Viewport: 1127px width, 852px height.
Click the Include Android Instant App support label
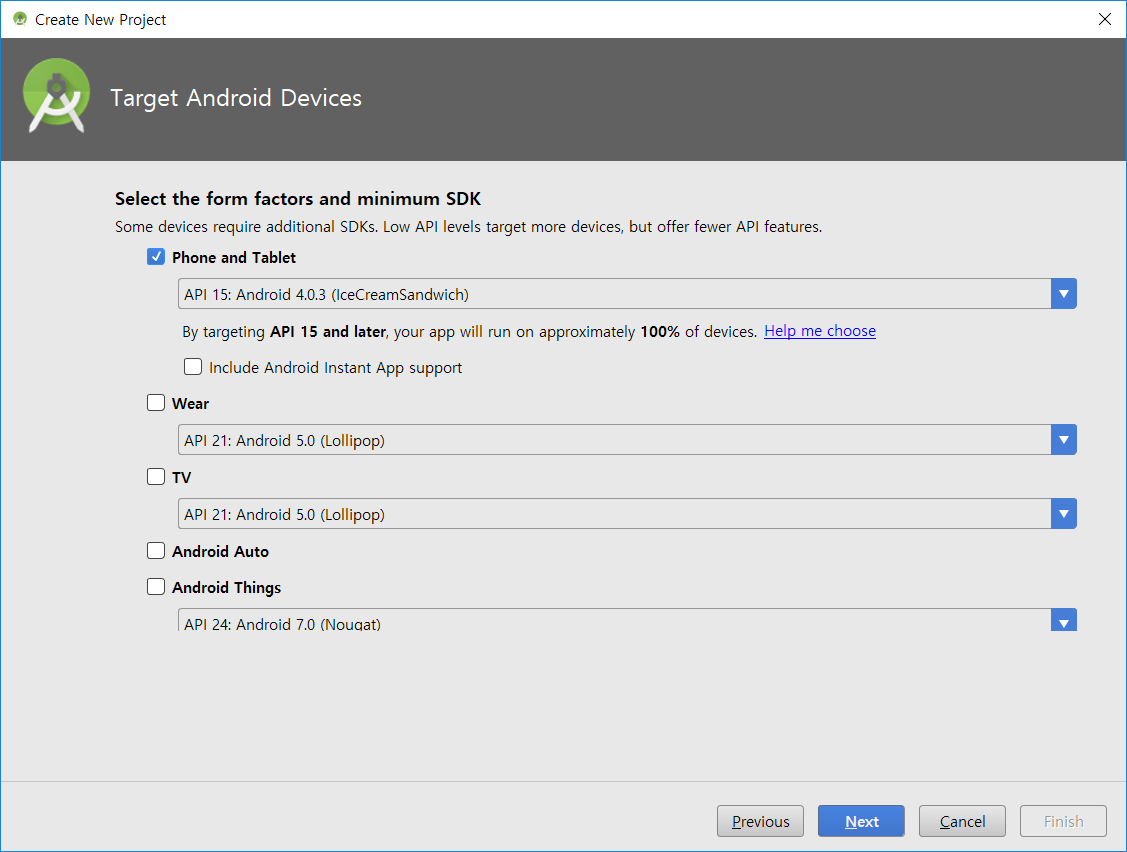(335, 367)
